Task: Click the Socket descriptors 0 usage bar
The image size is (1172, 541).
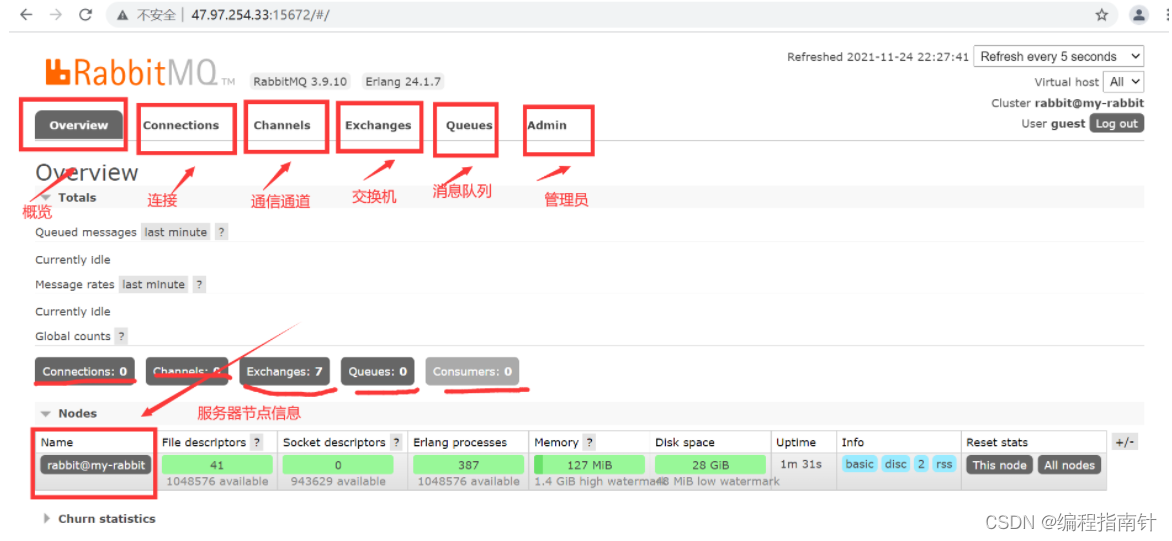Action: 338,465
